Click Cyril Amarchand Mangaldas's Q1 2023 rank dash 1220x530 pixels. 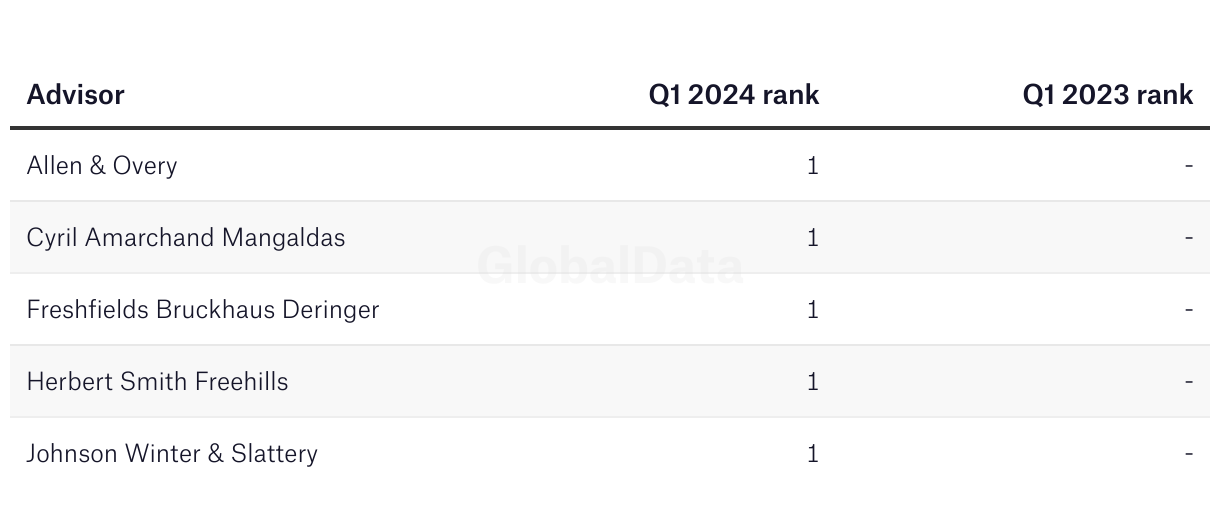pos(1189,238)
